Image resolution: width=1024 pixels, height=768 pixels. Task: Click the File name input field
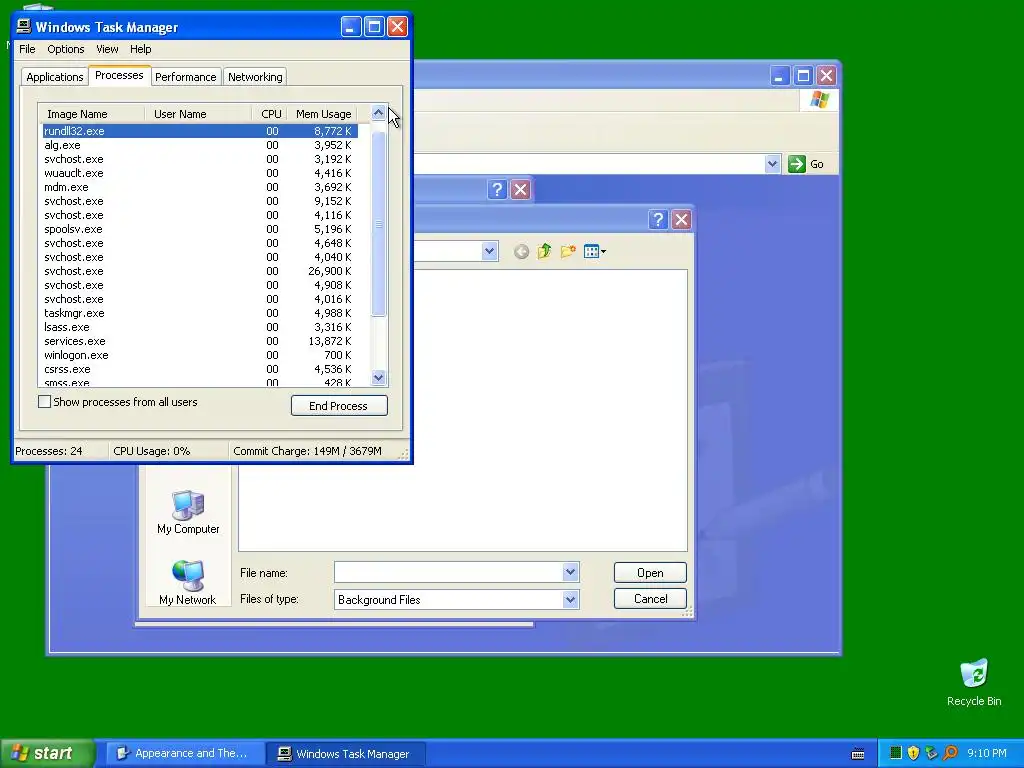point(448,573)
